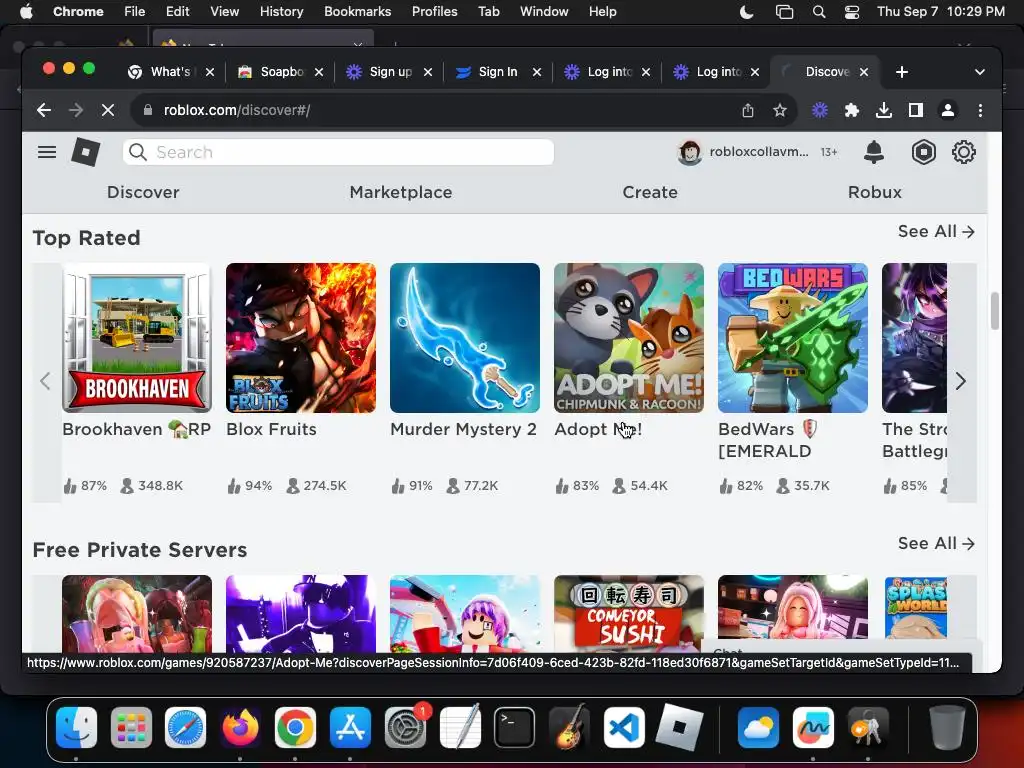Screen dimensions: 1024x768
Task: Open the Profiles menu in menu bar
Action: (434, 12)
